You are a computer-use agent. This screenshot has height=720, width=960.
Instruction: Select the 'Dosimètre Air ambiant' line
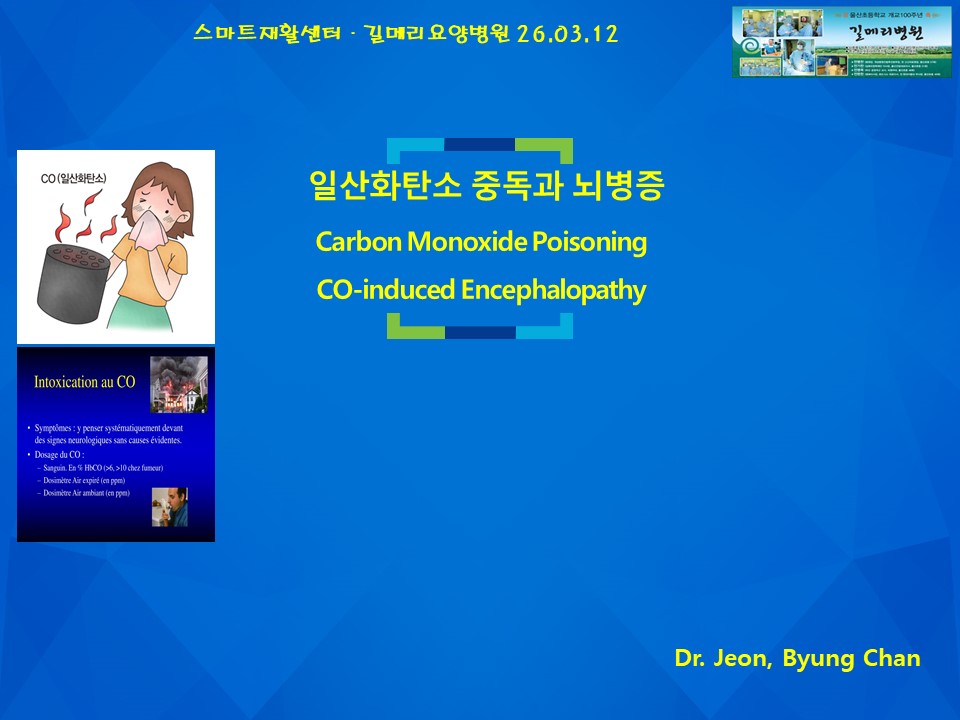tap(84, 493)
